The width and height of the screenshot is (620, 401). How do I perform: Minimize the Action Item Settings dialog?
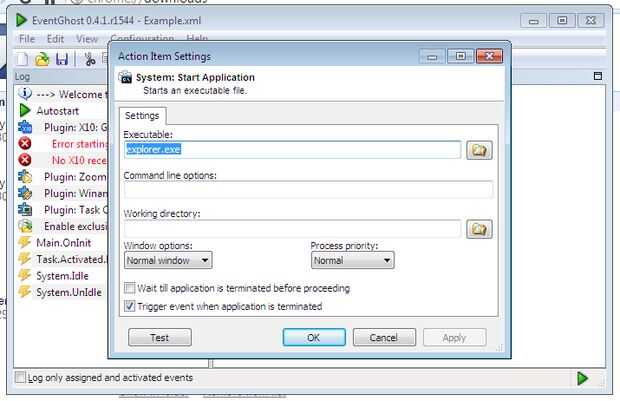point(432,57)
